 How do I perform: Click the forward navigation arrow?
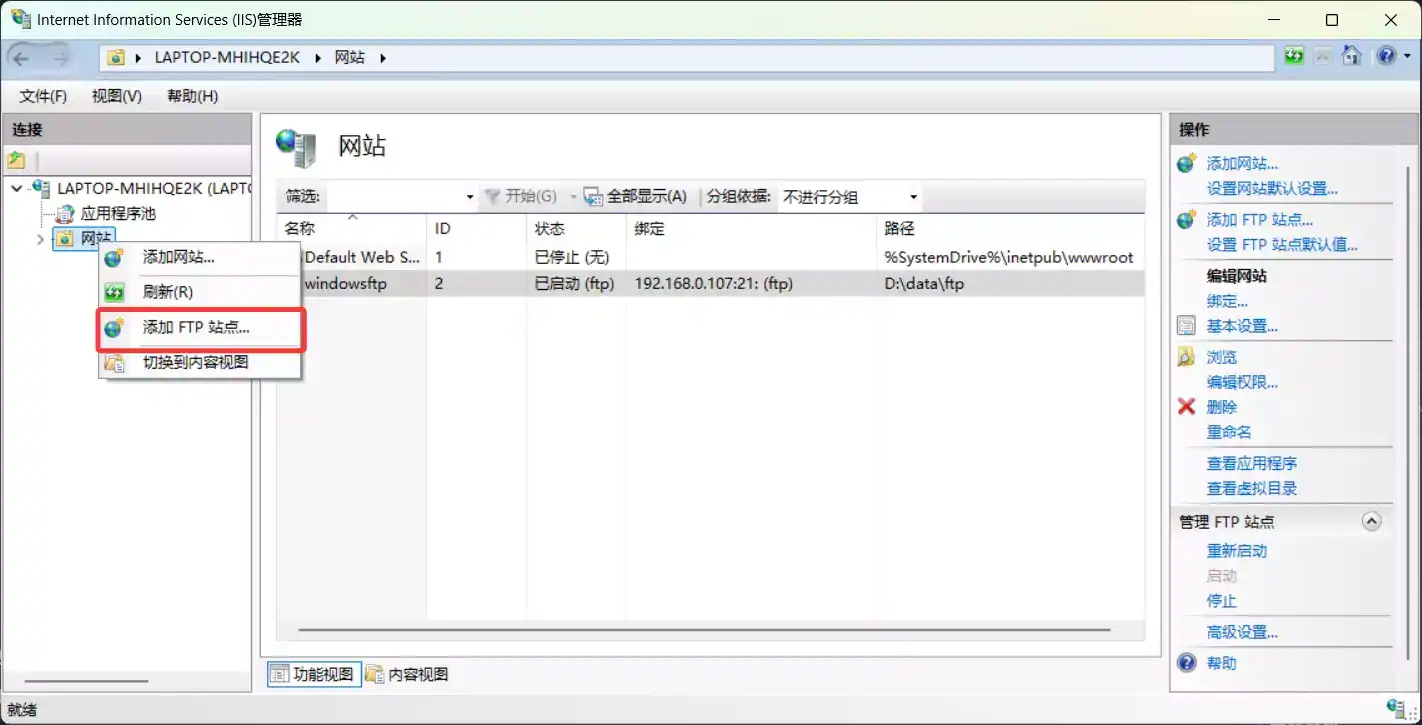tap(61, 58)
